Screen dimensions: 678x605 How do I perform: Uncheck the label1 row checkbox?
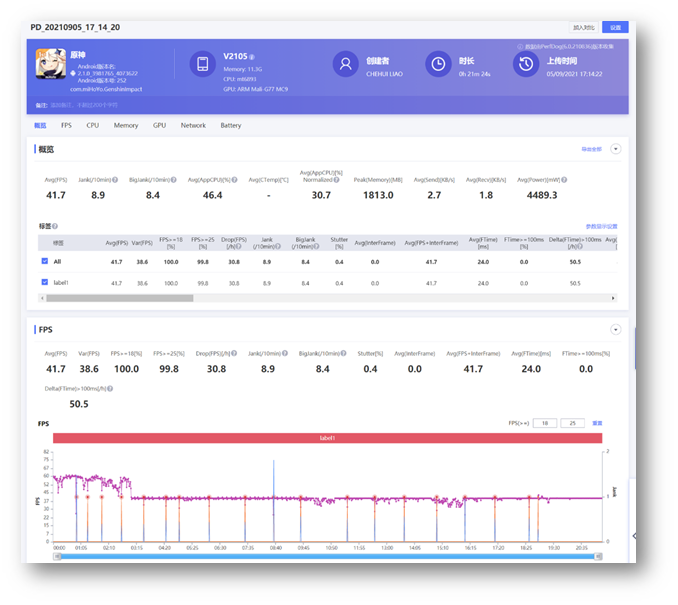click(45, 283)
